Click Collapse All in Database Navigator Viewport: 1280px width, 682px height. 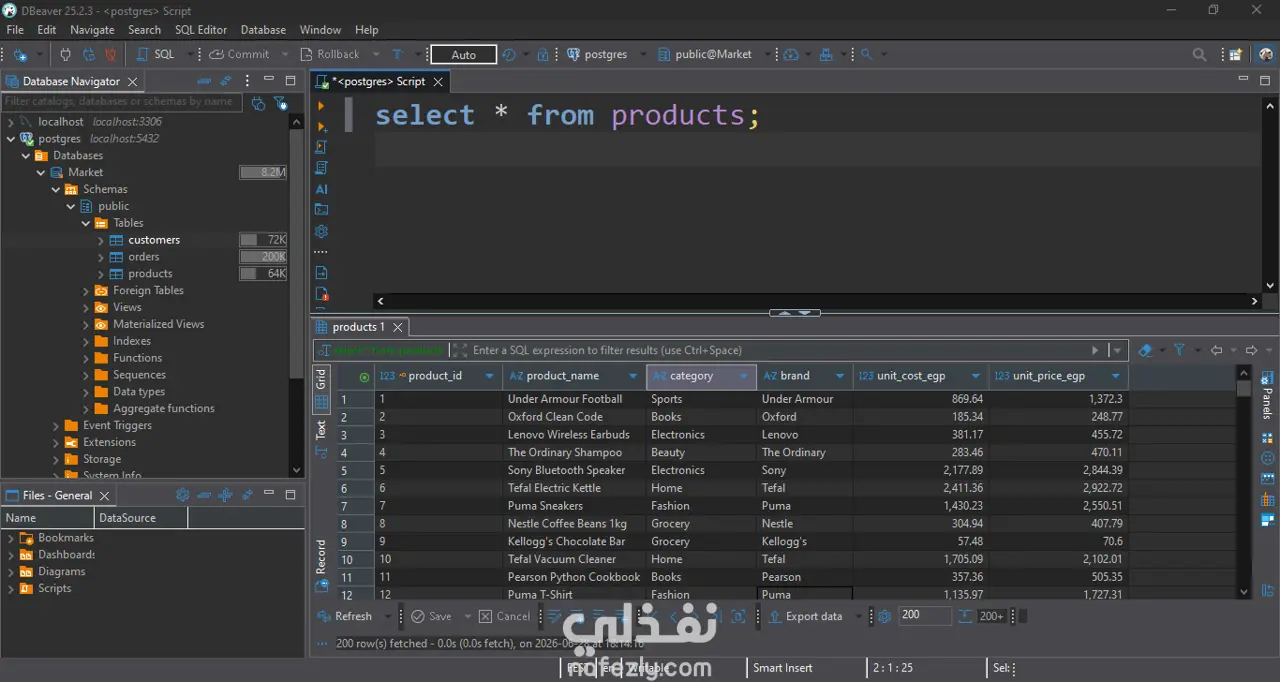(204, 81)
